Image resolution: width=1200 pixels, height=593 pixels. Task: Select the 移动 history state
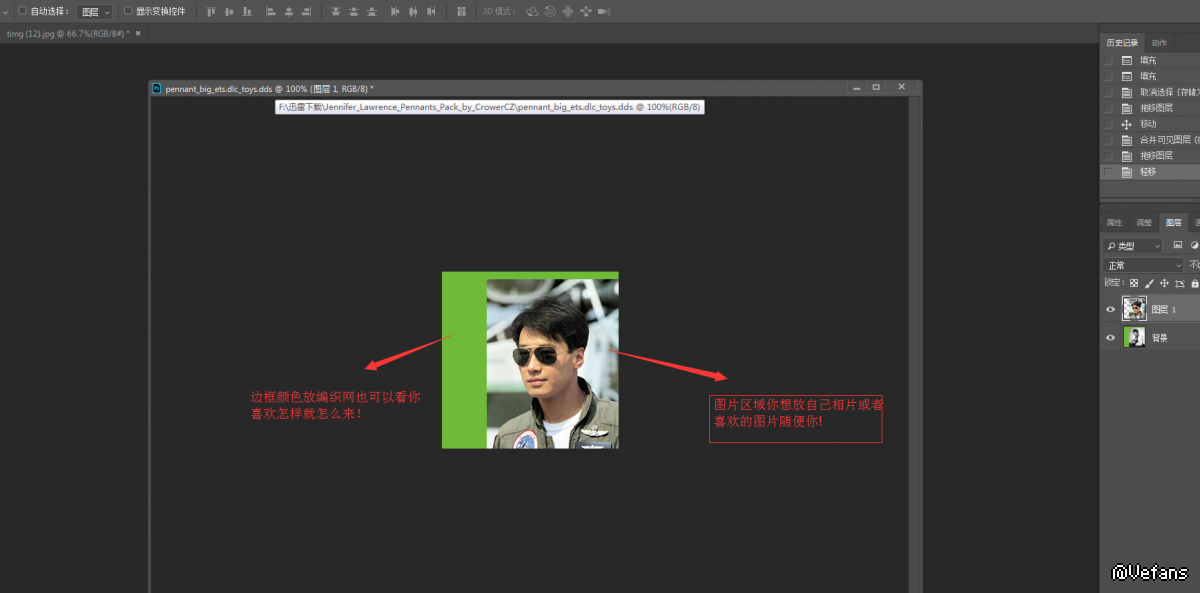(1148, 124)
